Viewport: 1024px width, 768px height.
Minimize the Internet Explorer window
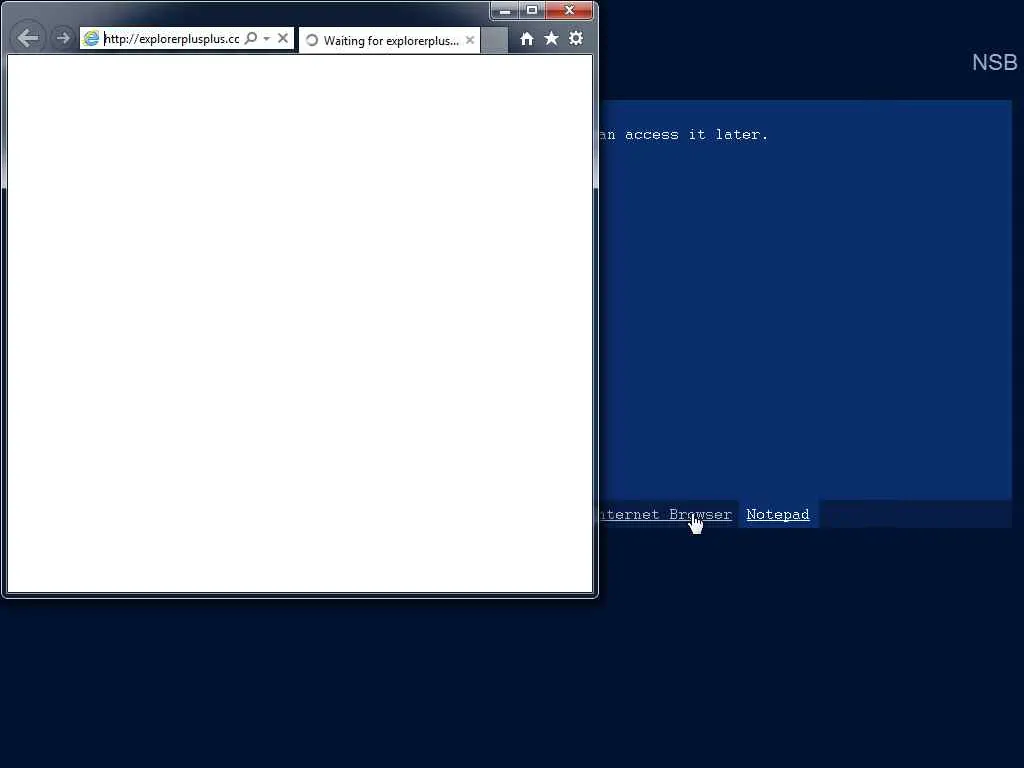504,10
